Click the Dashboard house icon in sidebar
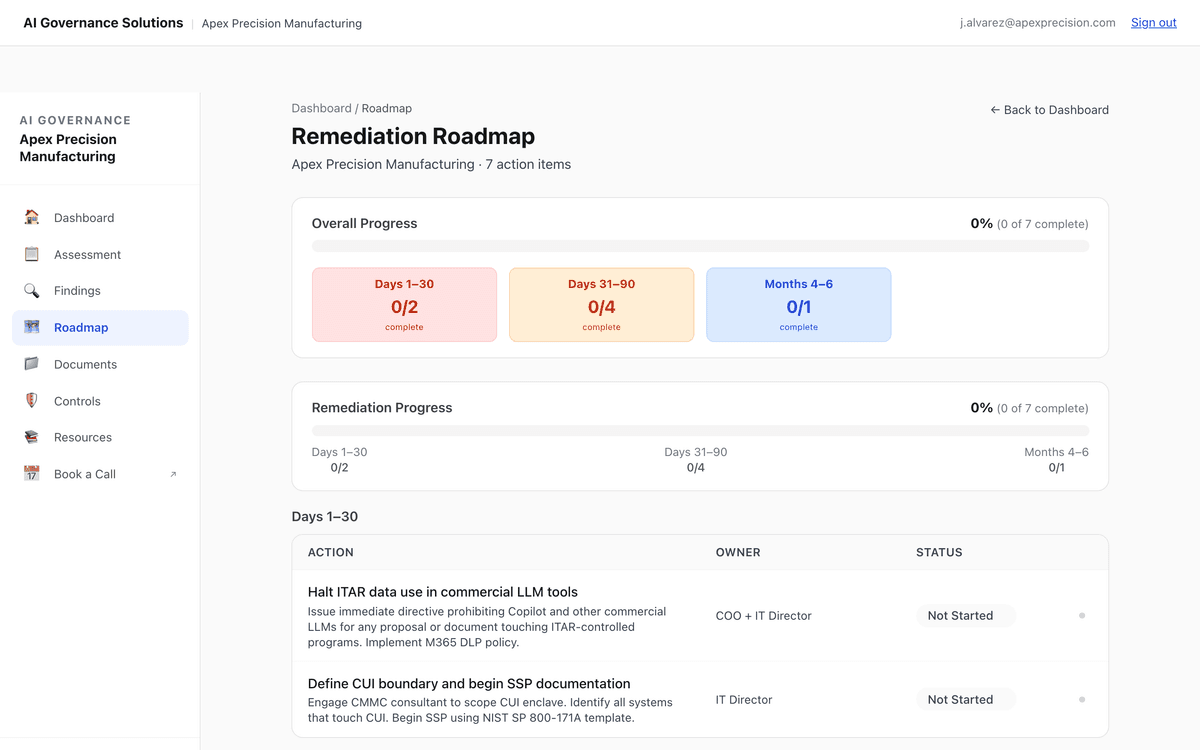Screen dimensions: 1200x750 point(32,217)
